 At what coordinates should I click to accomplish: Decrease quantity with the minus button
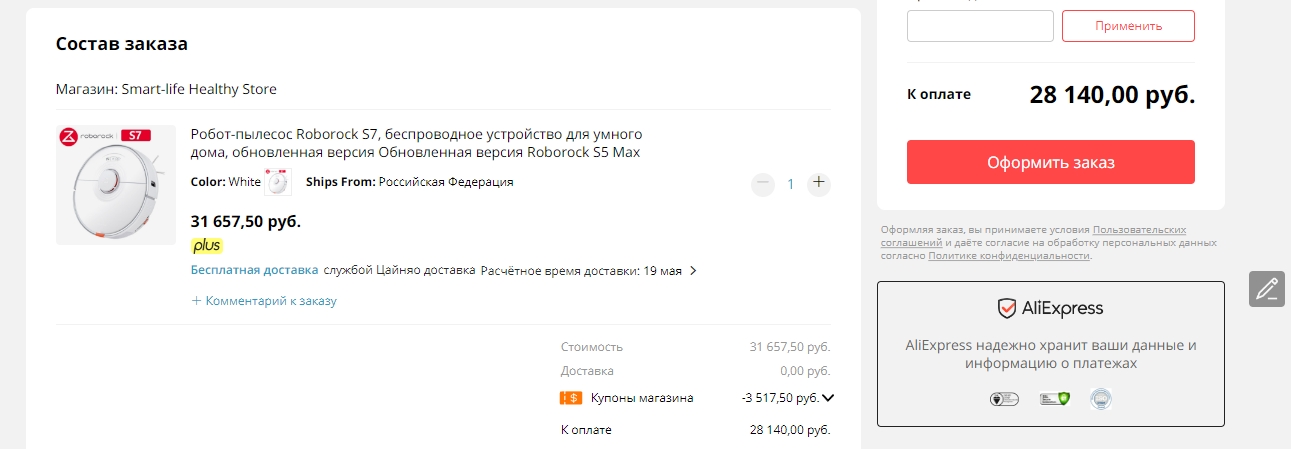[763, 183]
